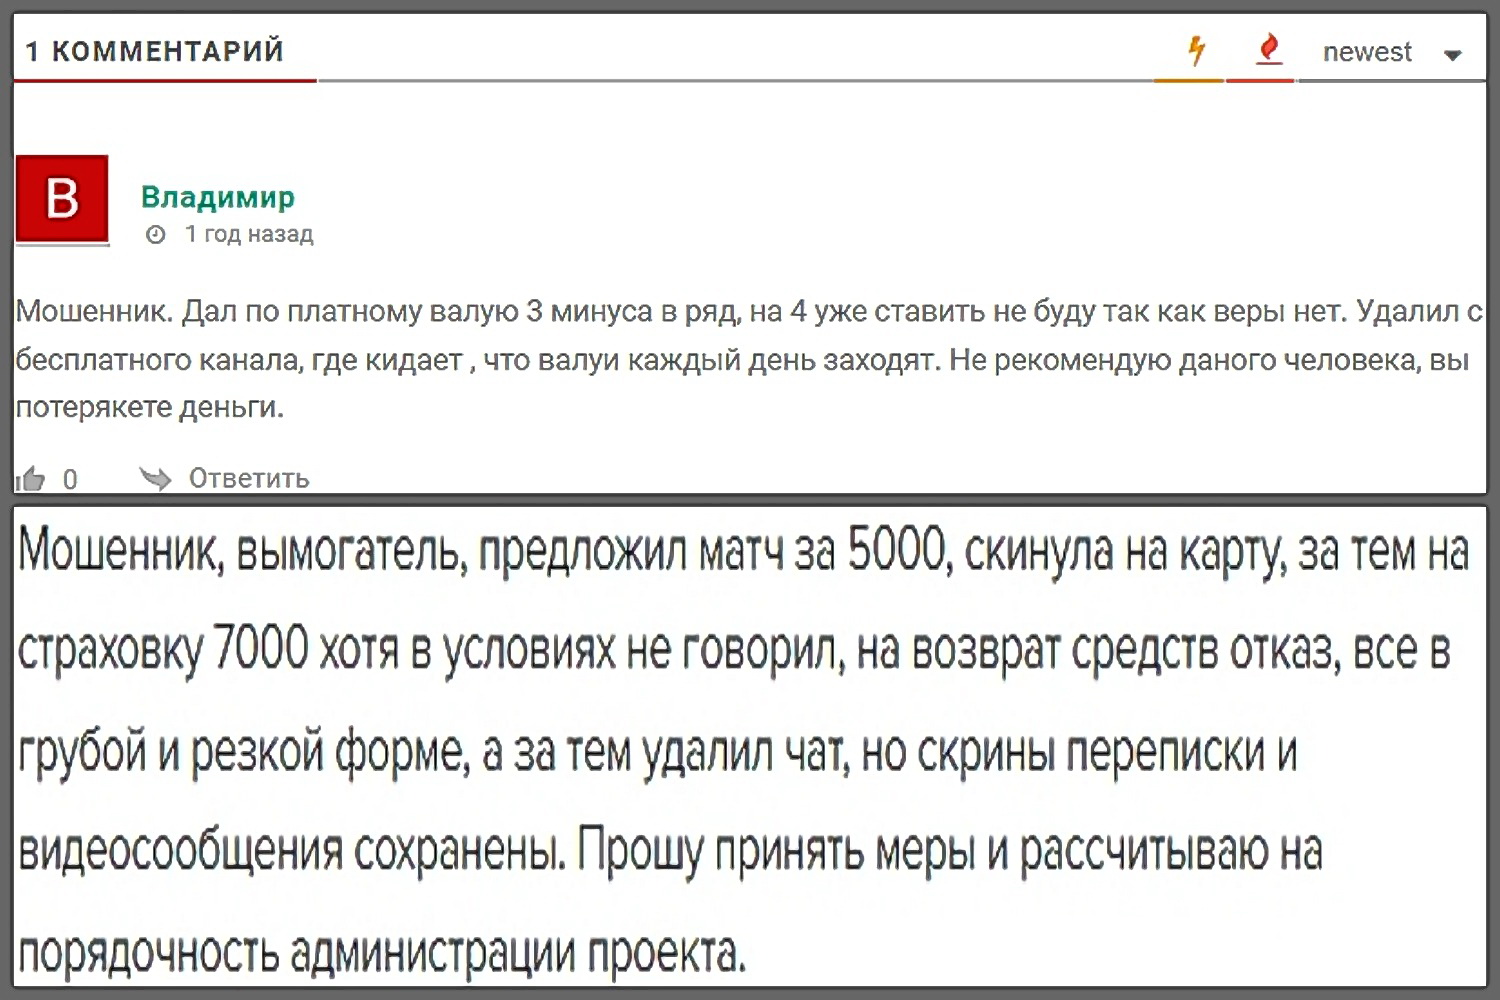1500x1000 pixels.
Task: Click the reply arrow icon
Action: [x=156, y=479]
